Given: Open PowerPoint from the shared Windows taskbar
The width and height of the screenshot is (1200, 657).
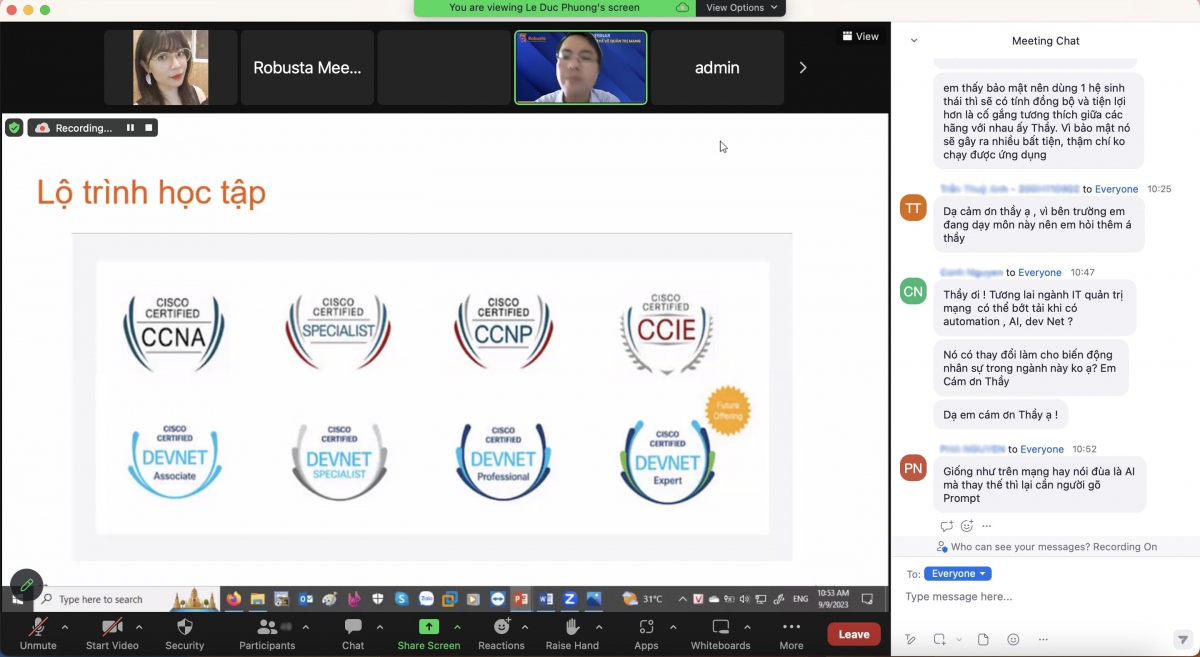Looking at the screenshot, I should point(520,599).
